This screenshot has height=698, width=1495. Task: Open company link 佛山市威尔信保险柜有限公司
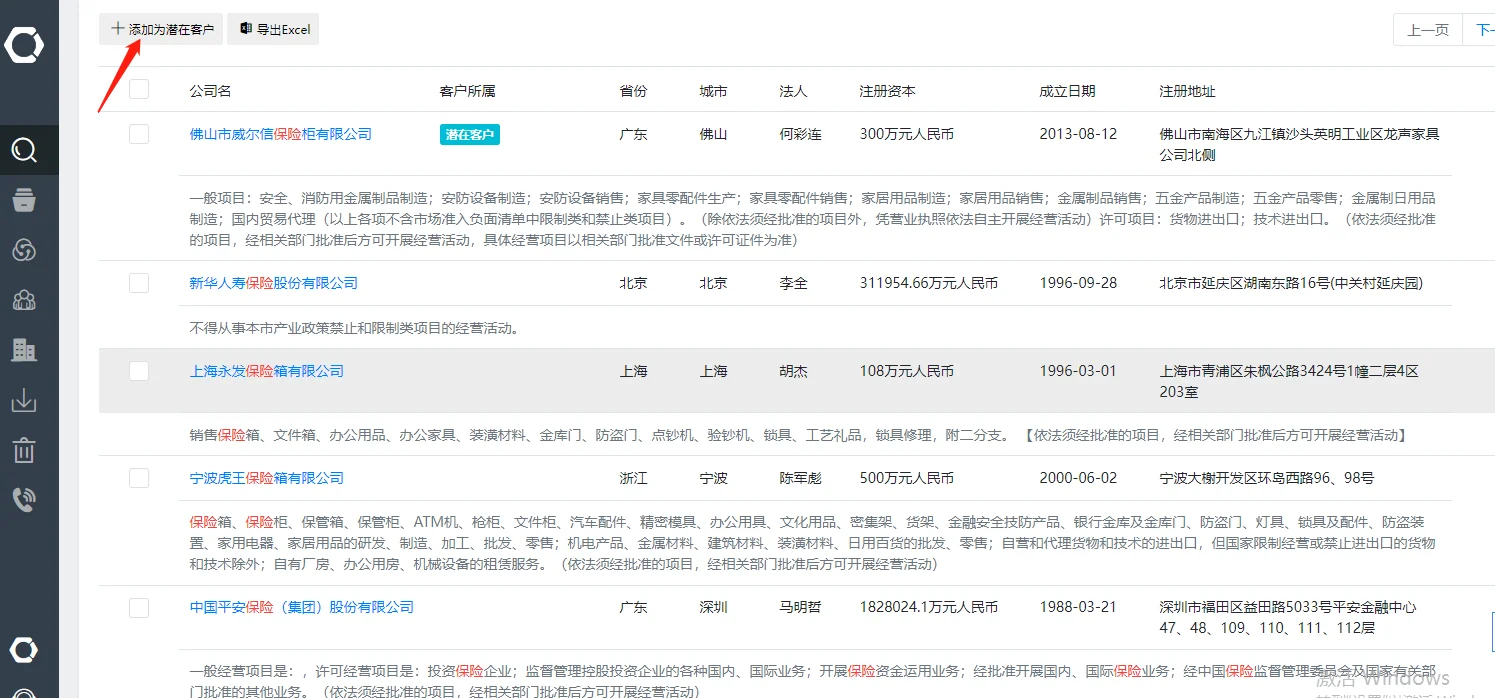point(281,134)
